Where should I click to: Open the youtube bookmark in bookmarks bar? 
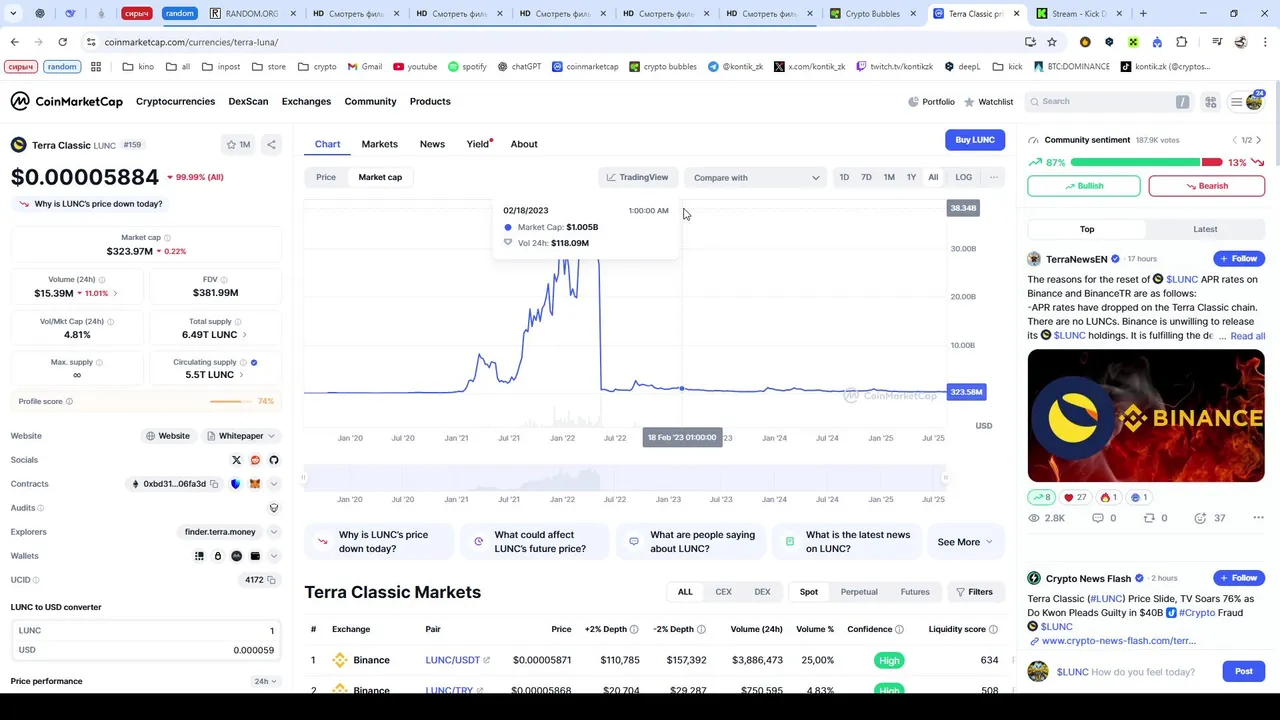click(415, 66)
